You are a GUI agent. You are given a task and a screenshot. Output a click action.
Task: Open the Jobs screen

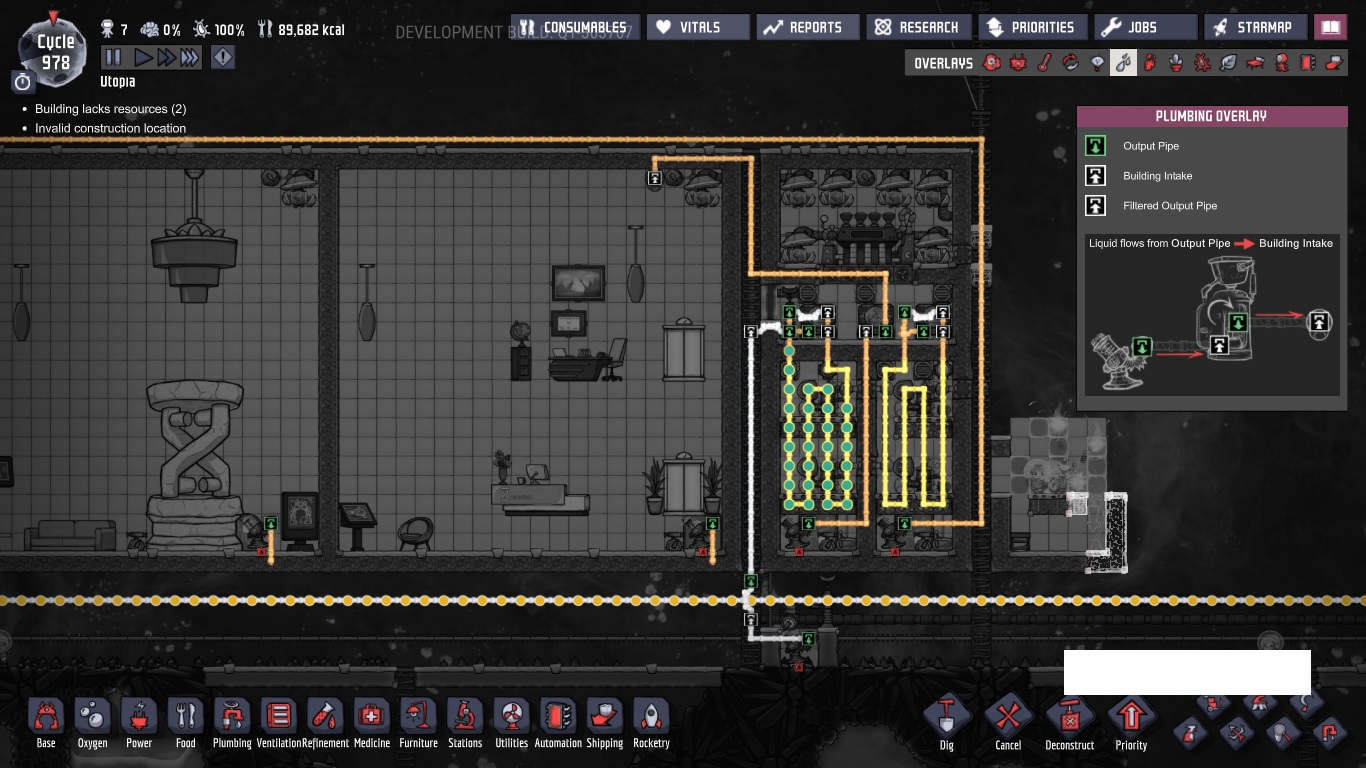click(x=1146, y=27)
